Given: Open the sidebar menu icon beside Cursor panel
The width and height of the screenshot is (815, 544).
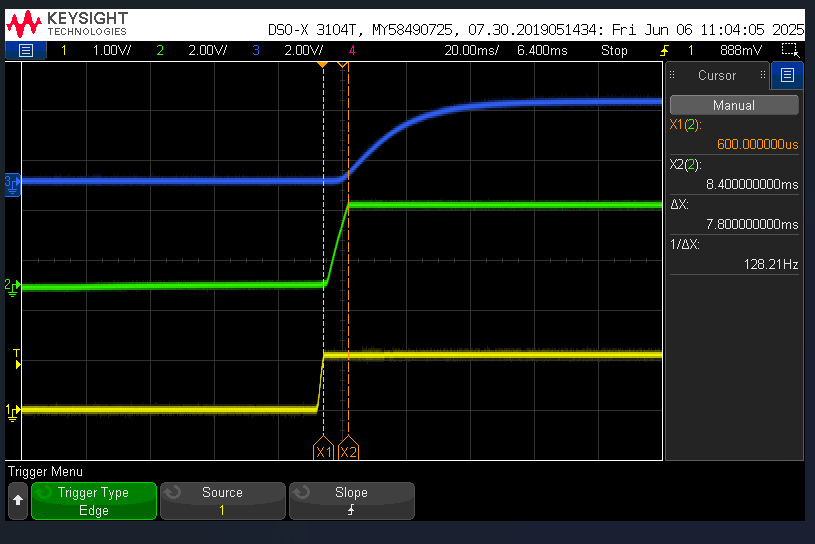Looking at the screenshot, I should [787, 75].
